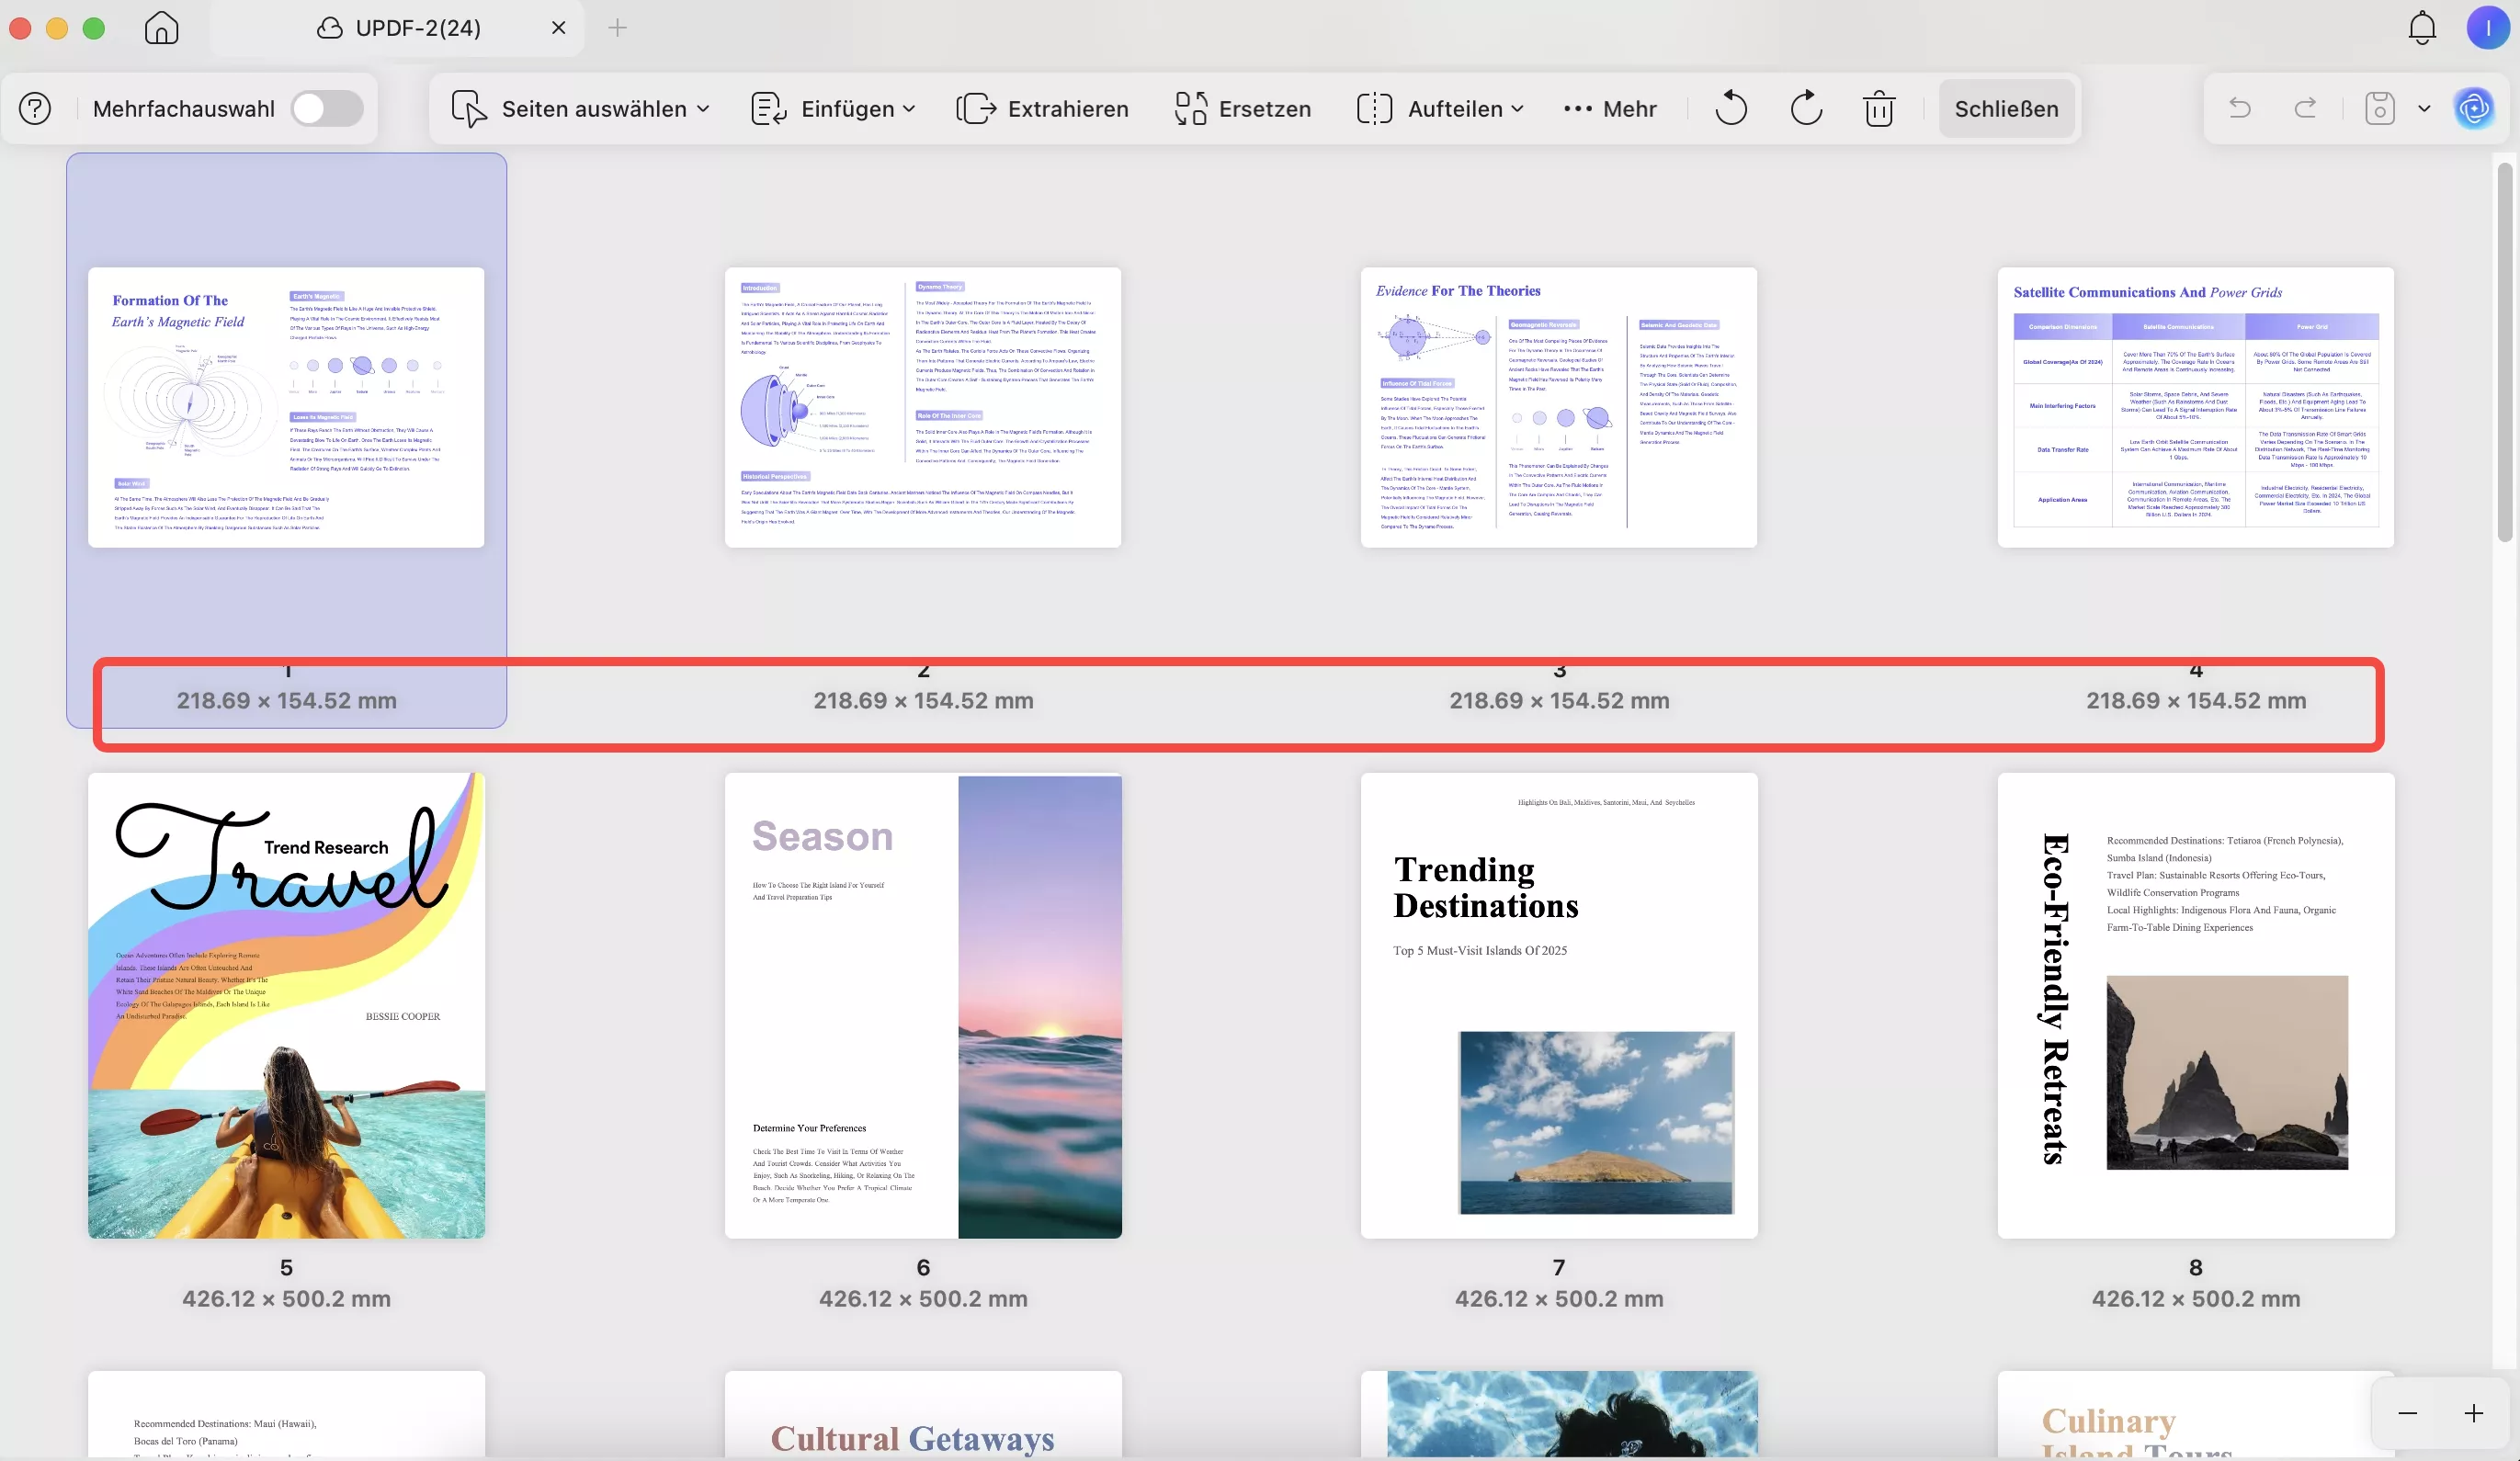2520x1461 pixels.
Task: Click the Schließen button
Action: click(x=2006, y=108)
